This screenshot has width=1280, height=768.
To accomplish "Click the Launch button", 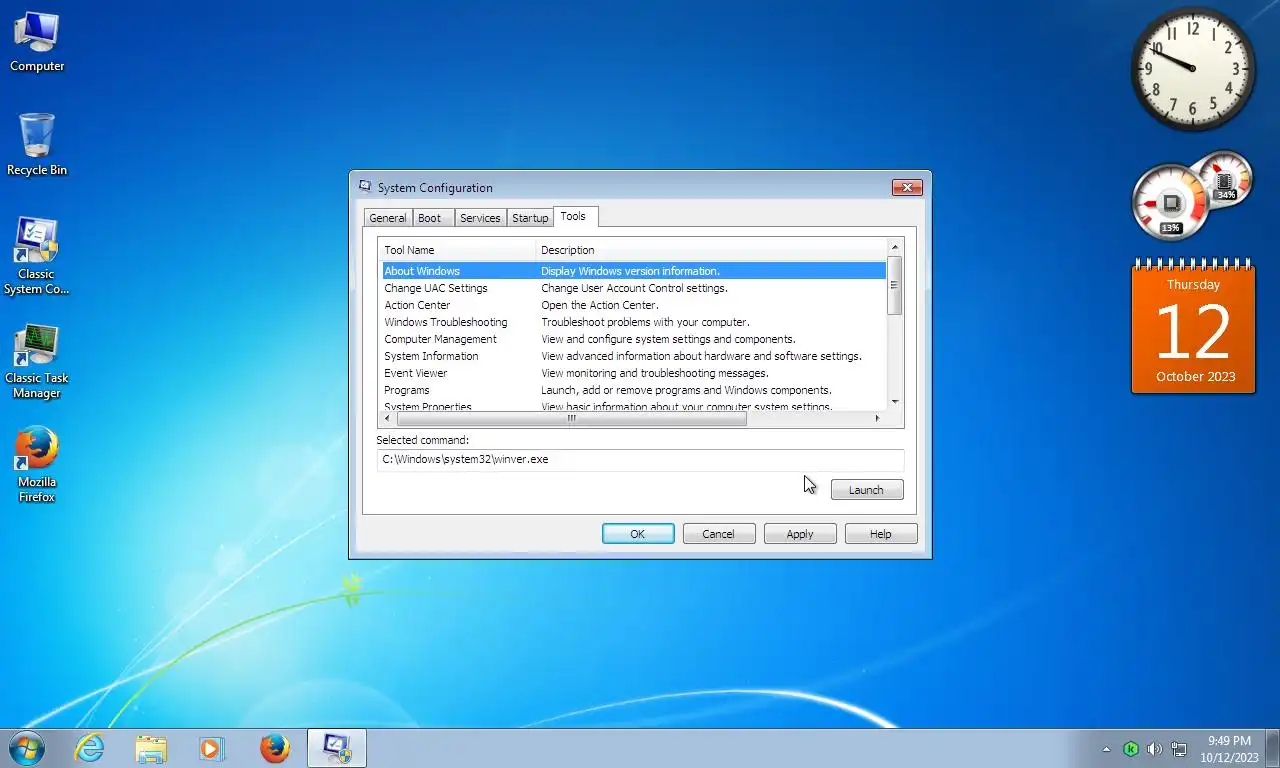I will click(x=867, y=490).
